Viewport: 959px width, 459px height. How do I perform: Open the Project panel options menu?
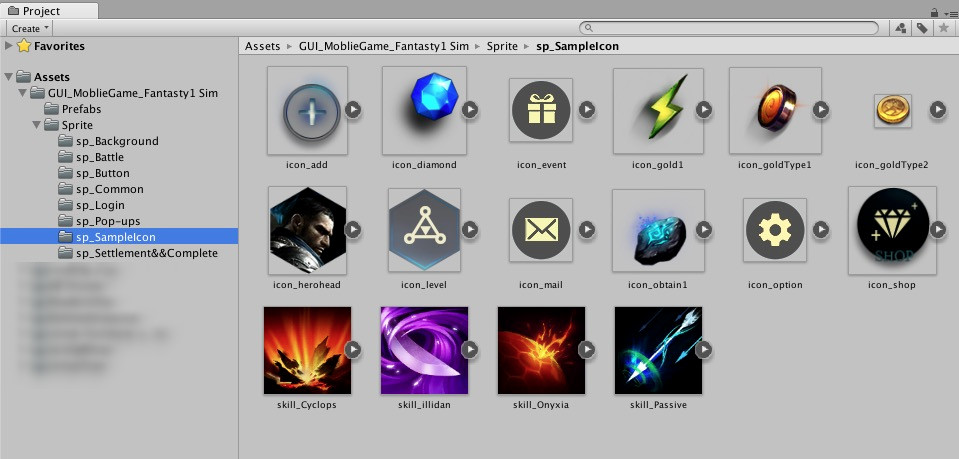coord(950,13)
